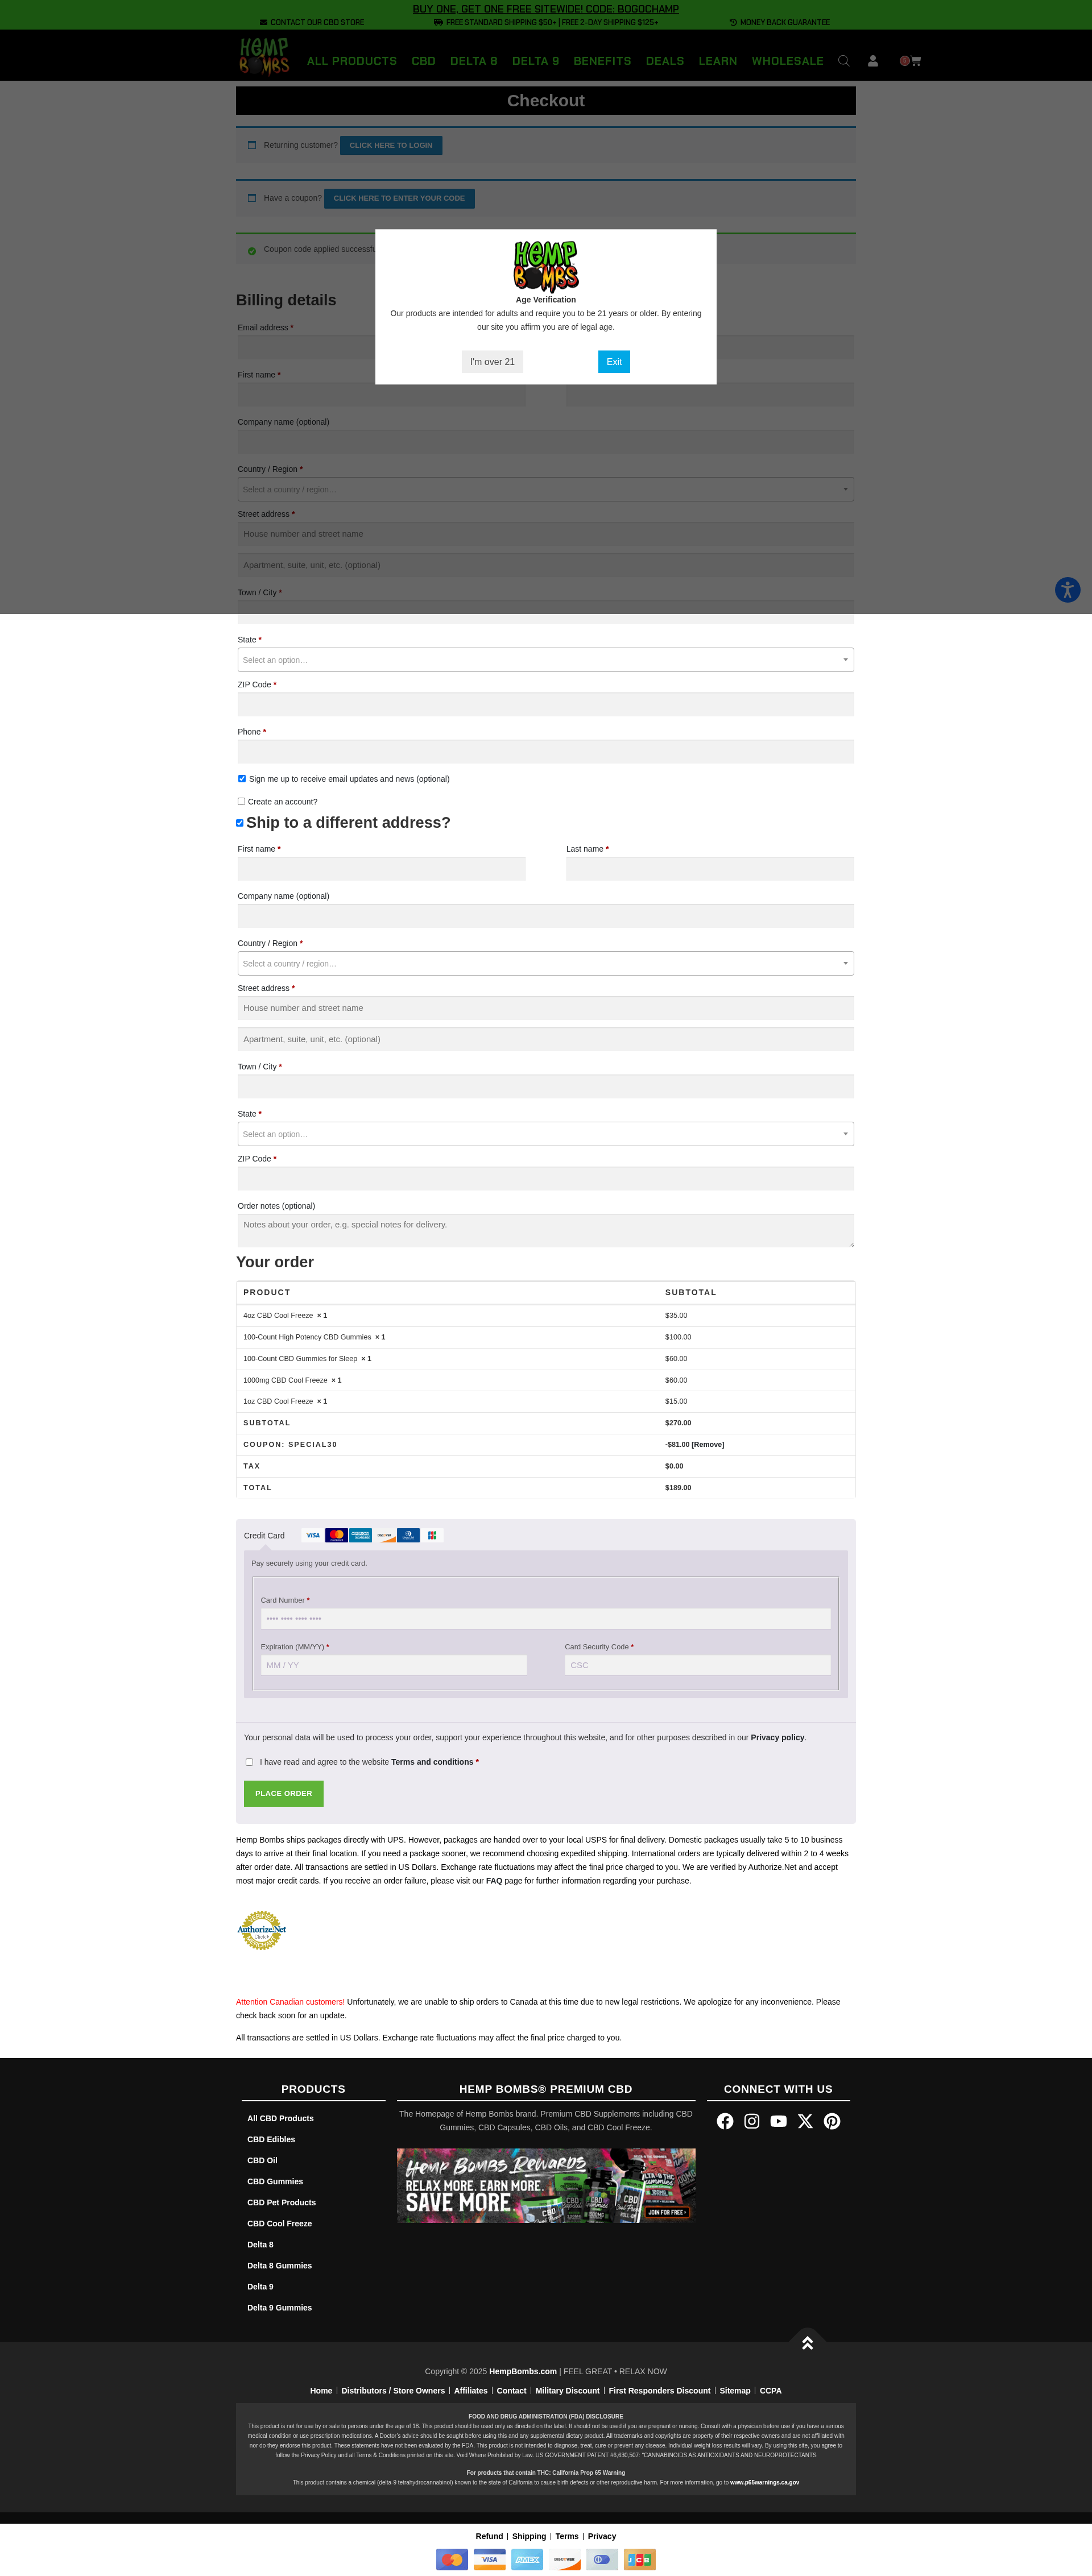Click the search magnifier icon in header

pos(843,61)
